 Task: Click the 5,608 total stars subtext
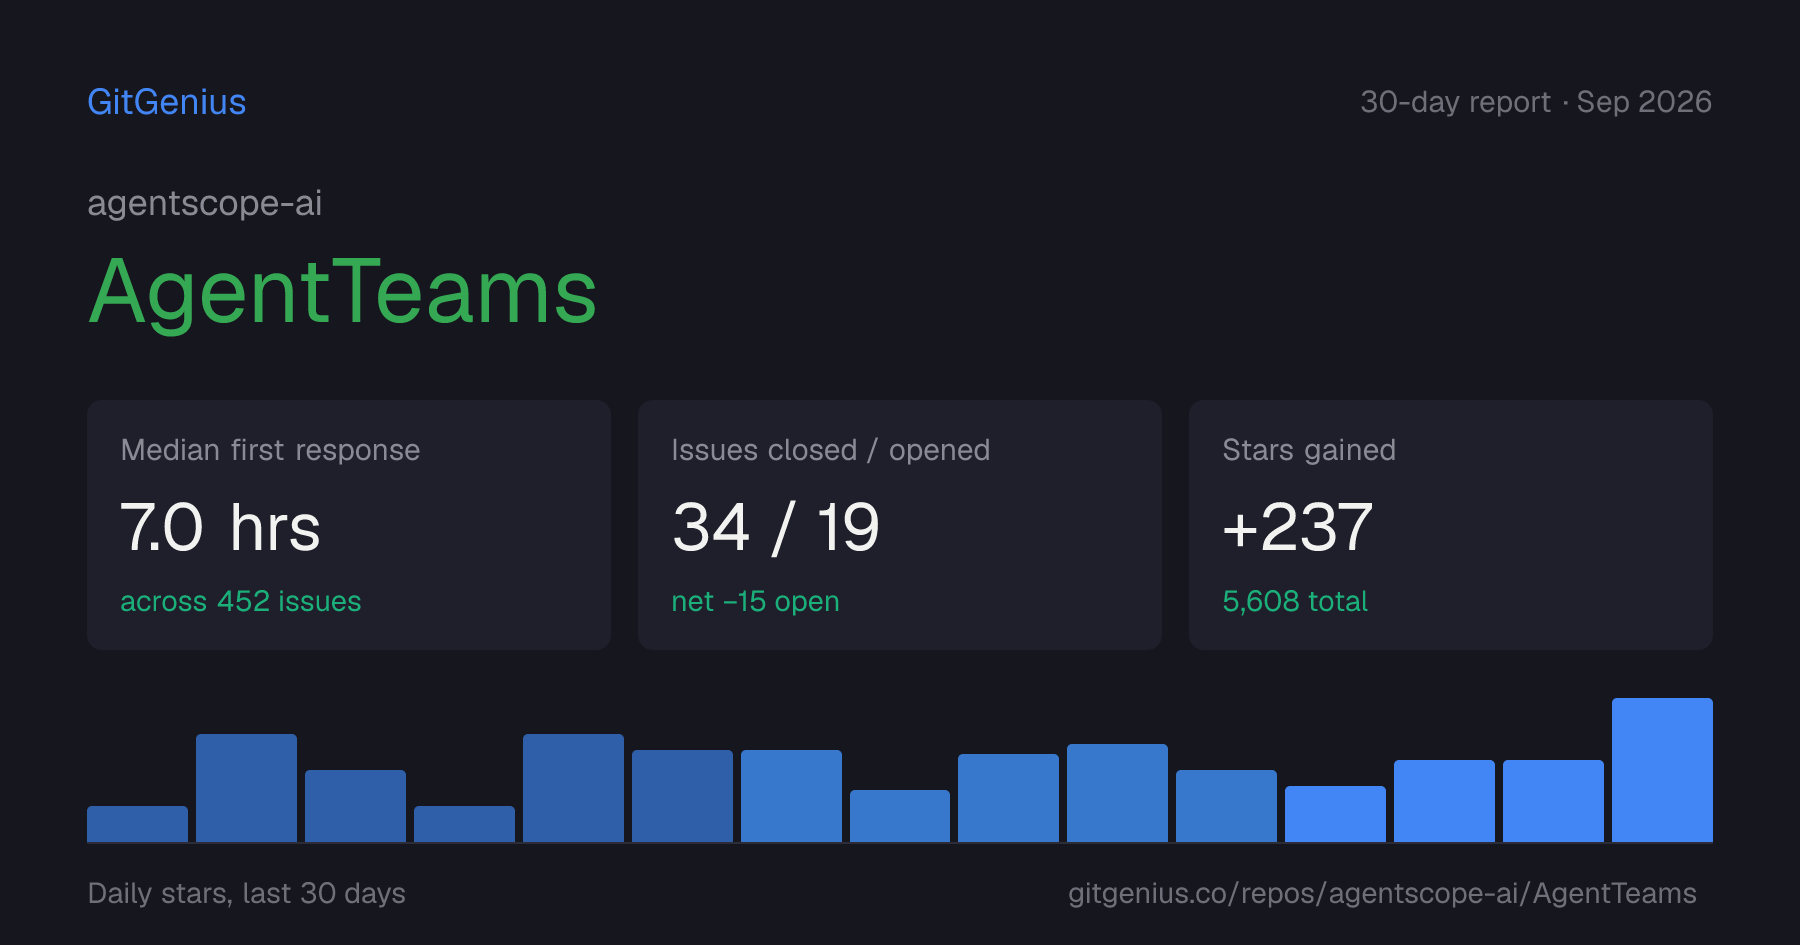[1295, 601]
